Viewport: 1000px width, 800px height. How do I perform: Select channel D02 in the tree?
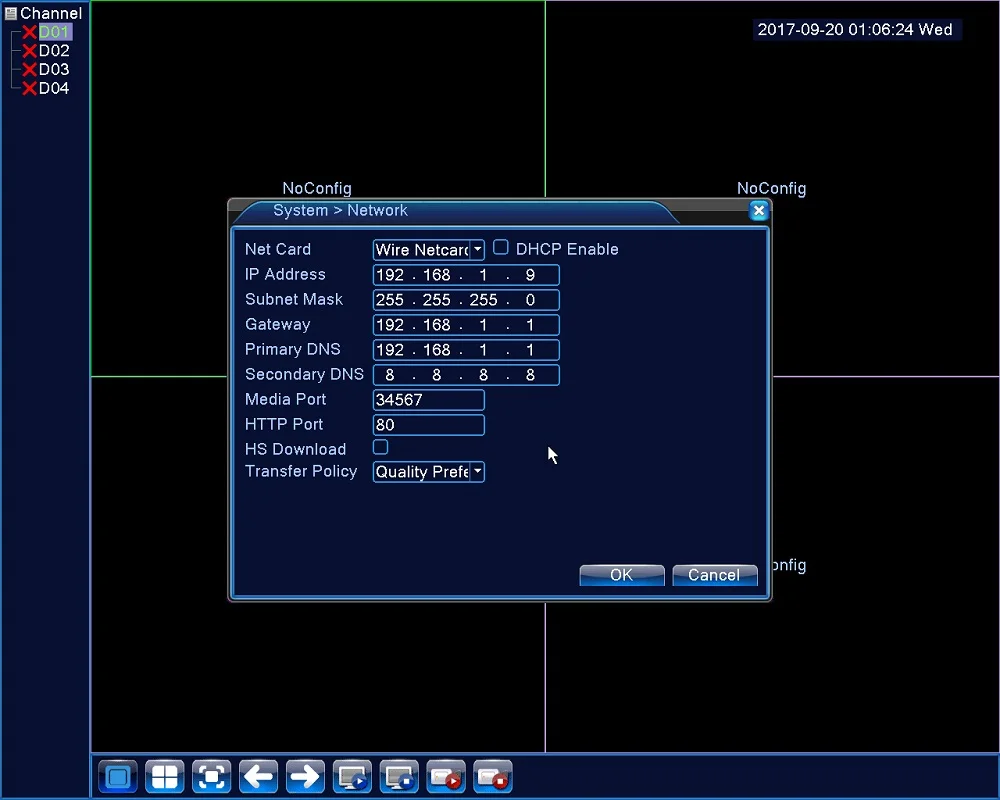click(54, 50)
